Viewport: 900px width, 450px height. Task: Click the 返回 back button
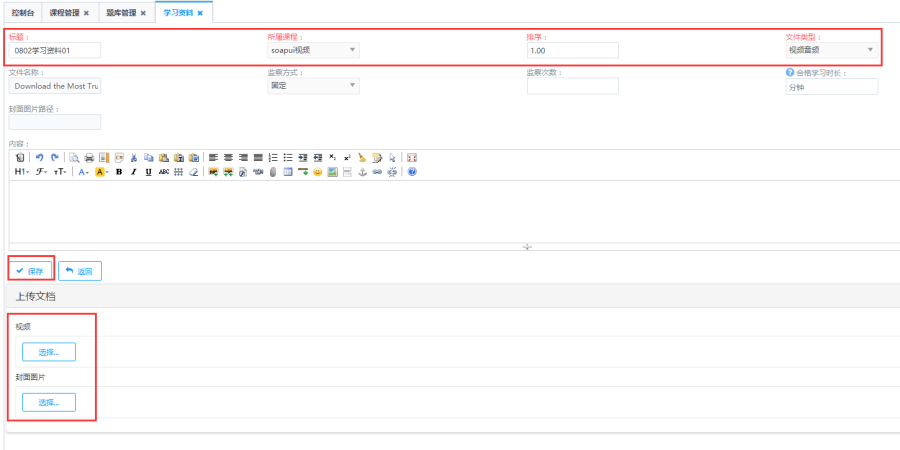[79, 271]
